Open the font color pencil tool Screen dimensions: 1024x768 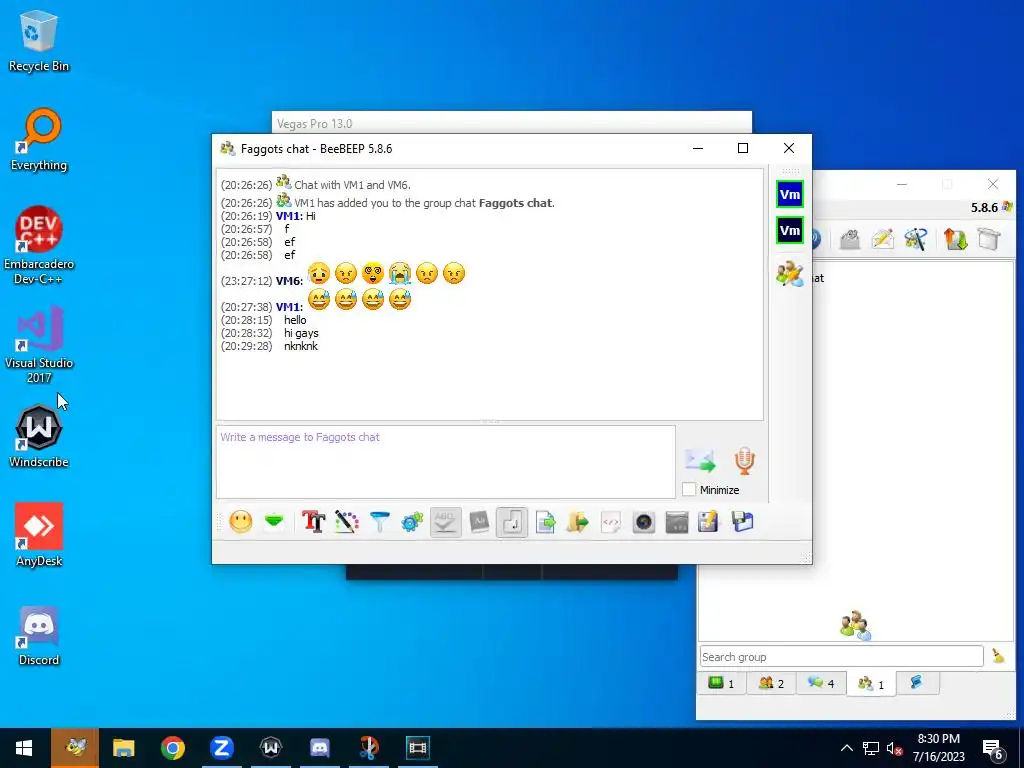click(x=347, y=522)
